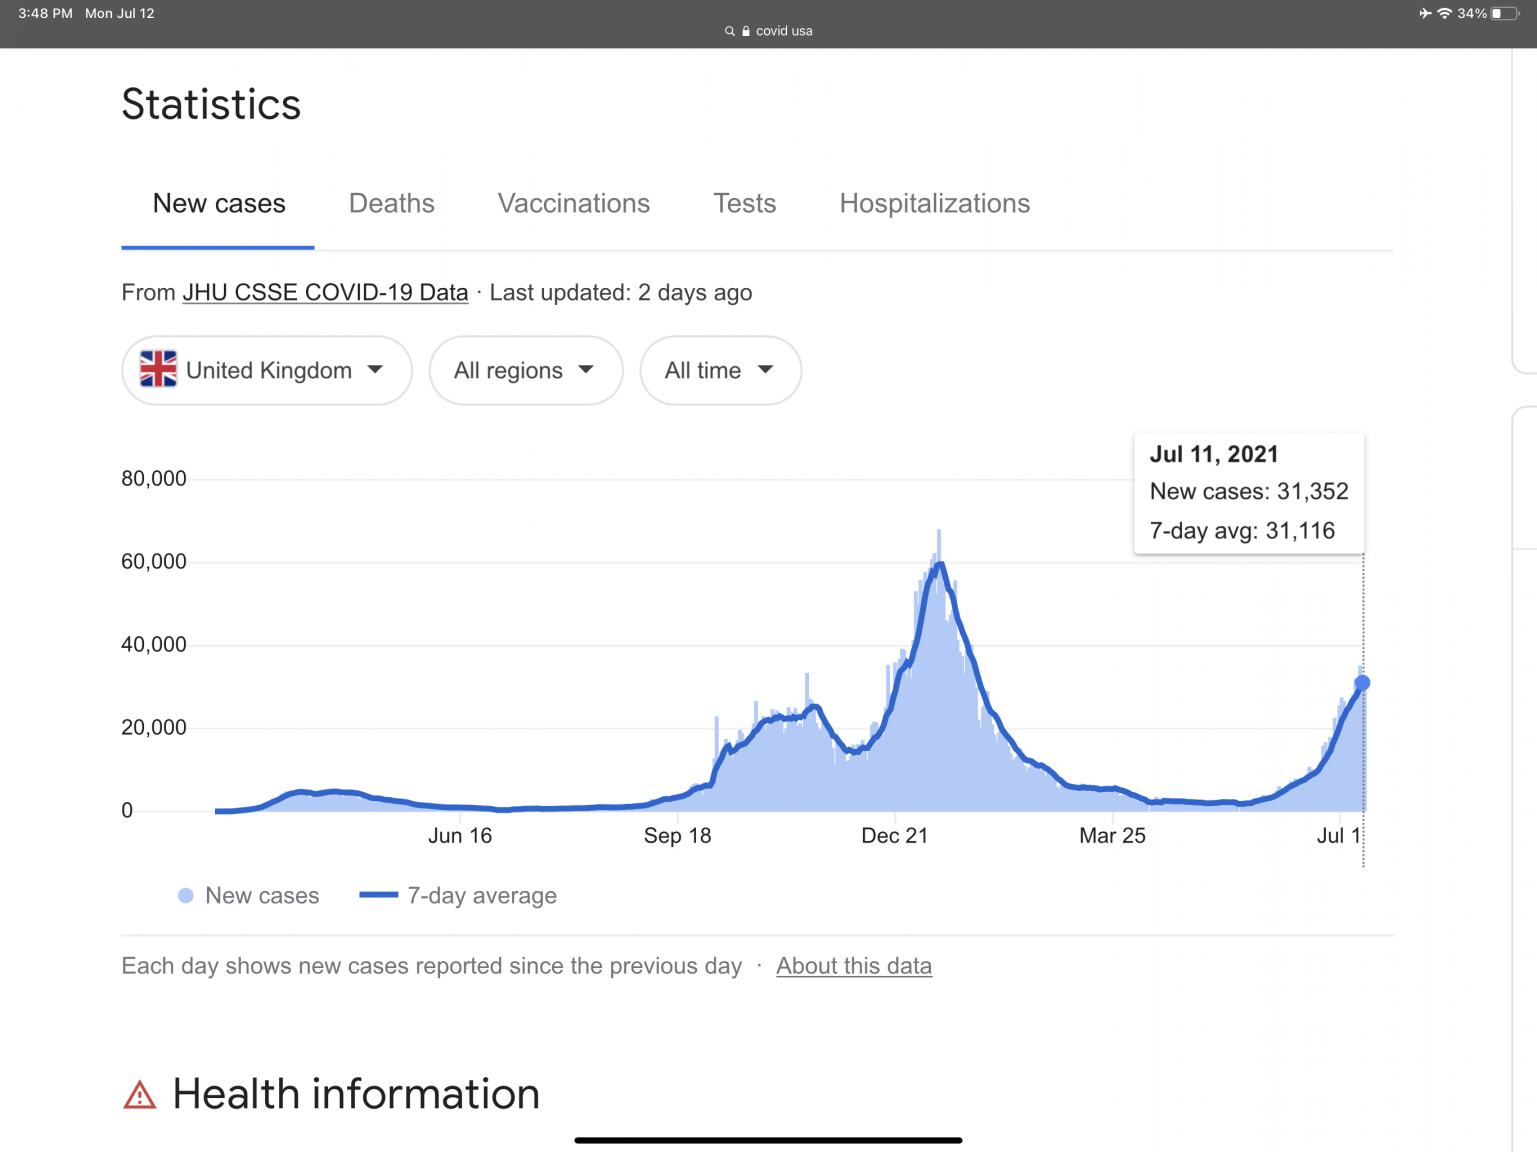Click the 7-day average legend line
Viewport: 1537px width, 1152px height.
(x=379, y=896)
